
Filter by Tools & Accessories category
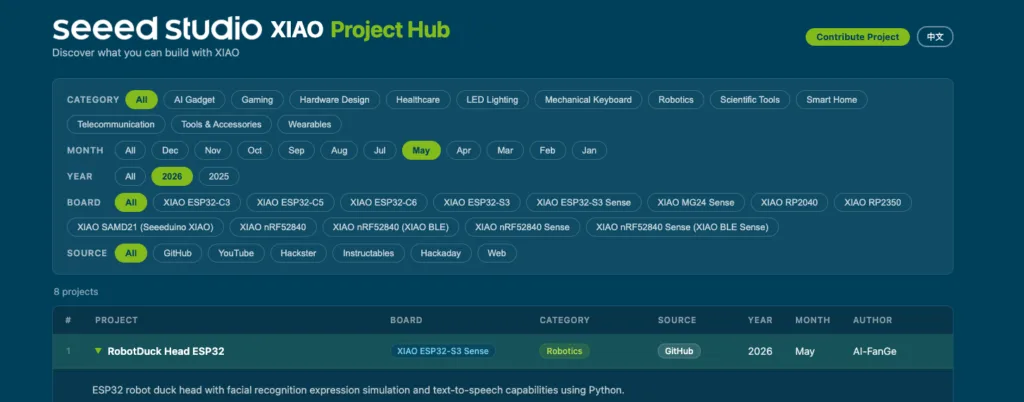[x=221, y=124]
